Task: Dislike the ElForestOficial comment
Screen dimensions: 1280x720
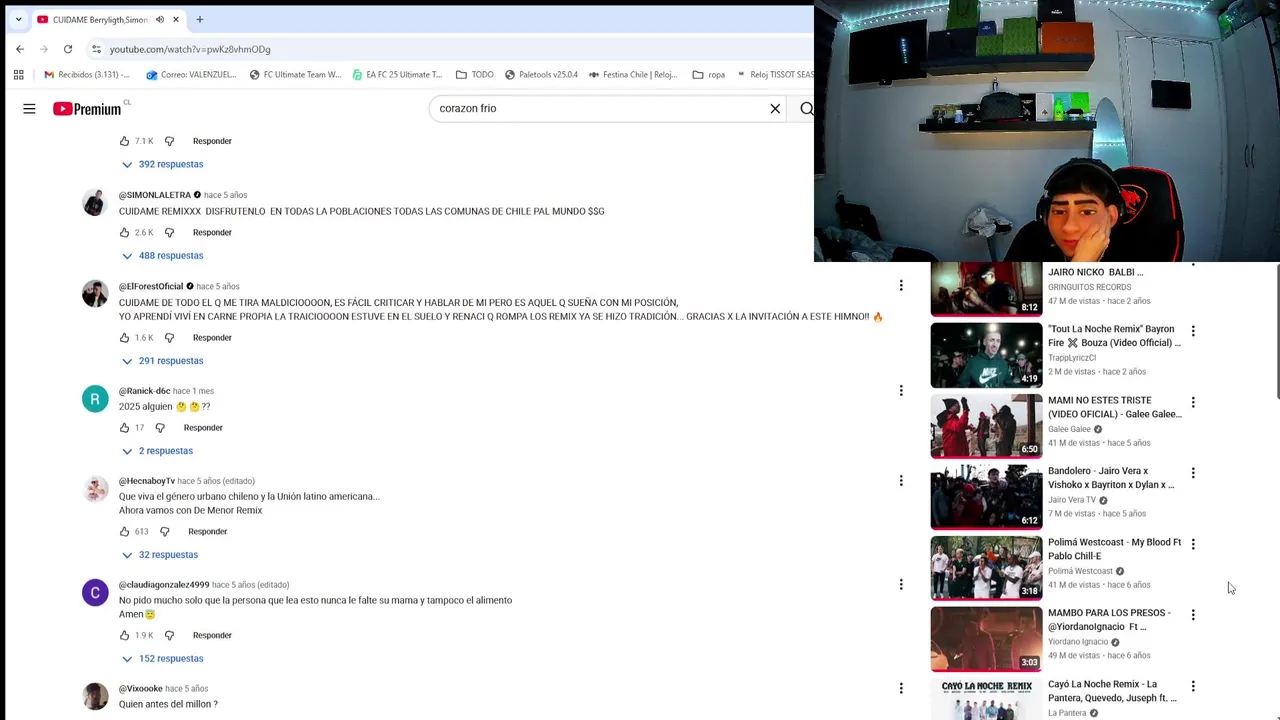Action: coord(169,337)
